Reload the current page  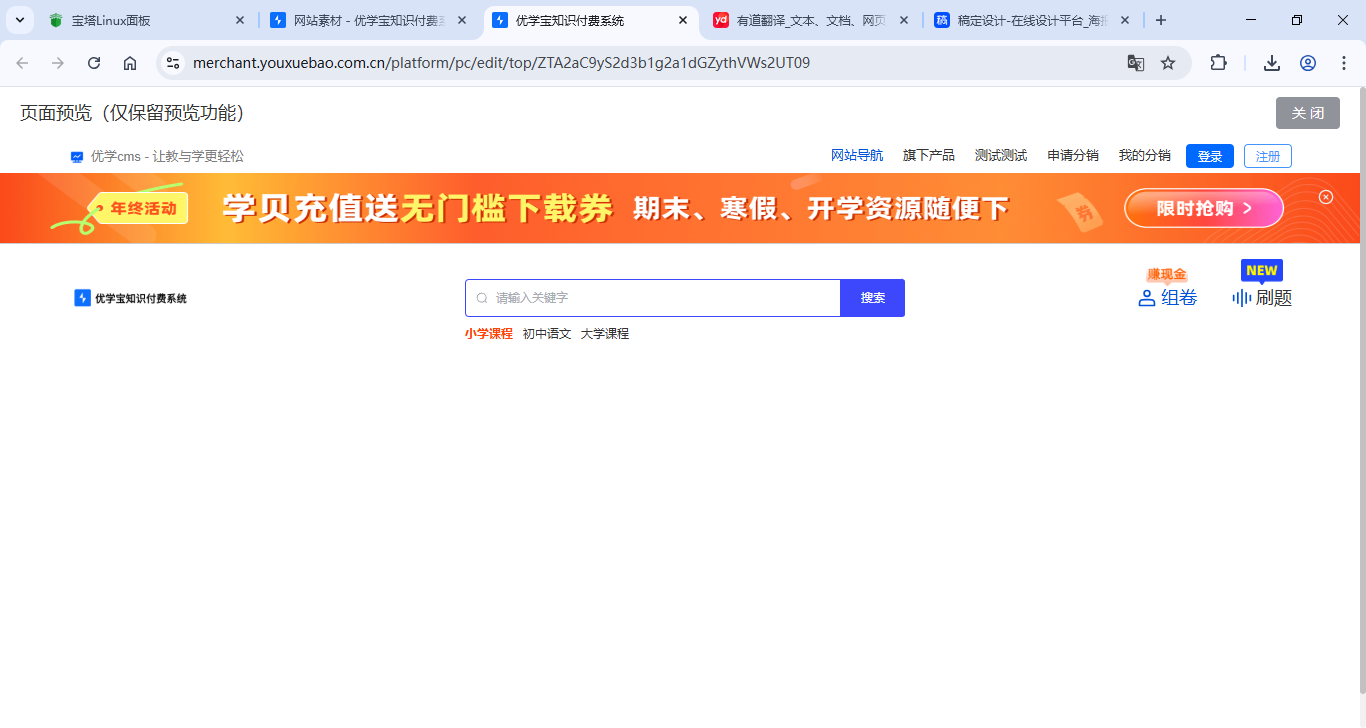point(94,63)
